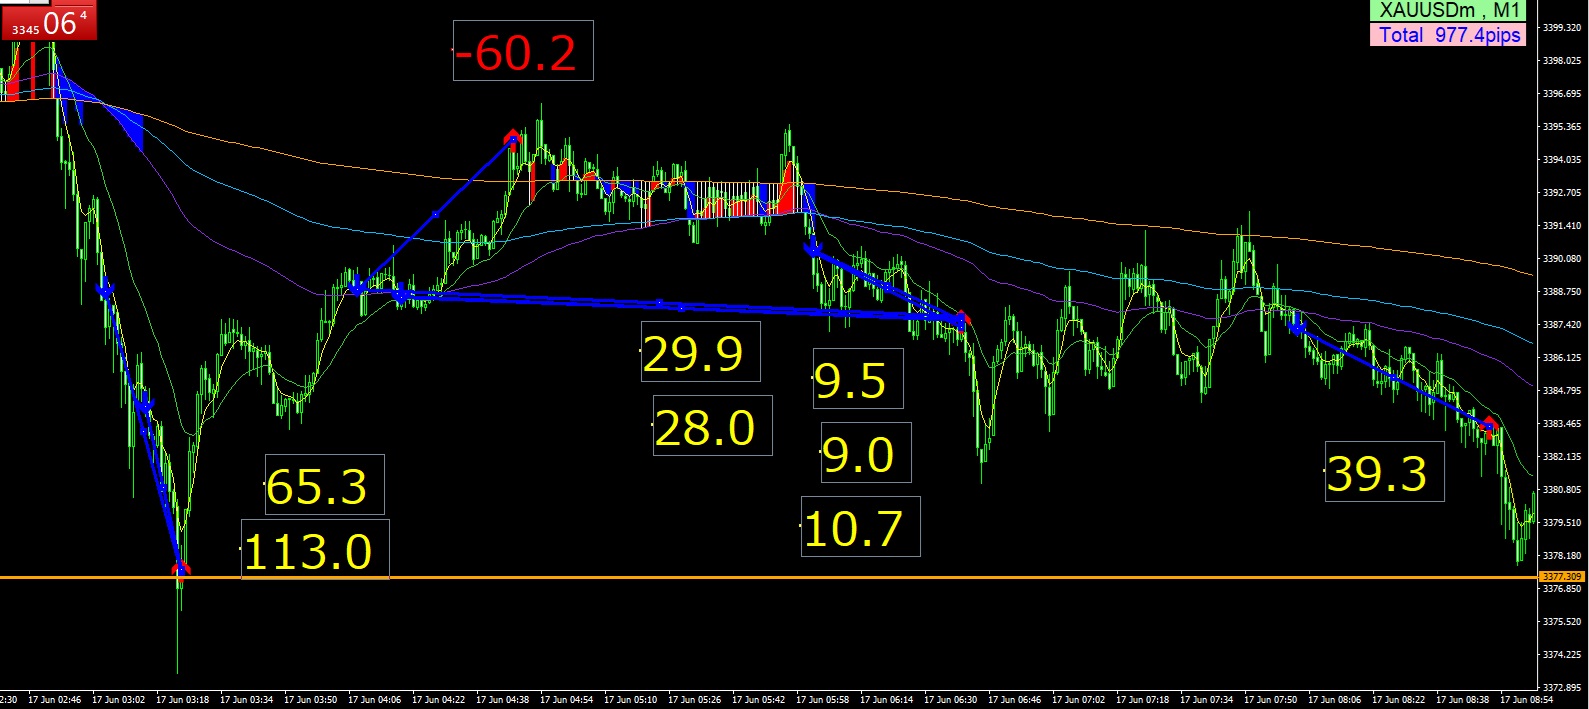
Task: Select the 9.5 pips label
Action: [858, 379]
